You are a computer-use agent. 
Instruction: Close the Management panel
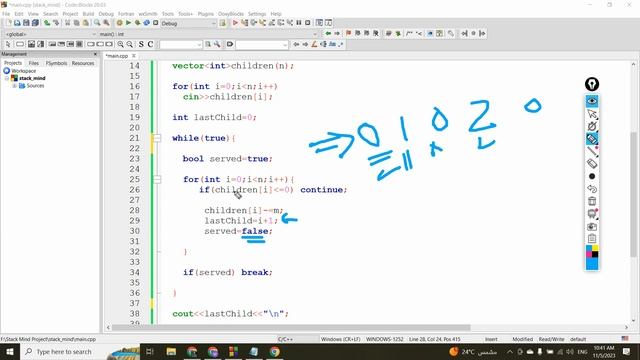click(x=96, y=54)
